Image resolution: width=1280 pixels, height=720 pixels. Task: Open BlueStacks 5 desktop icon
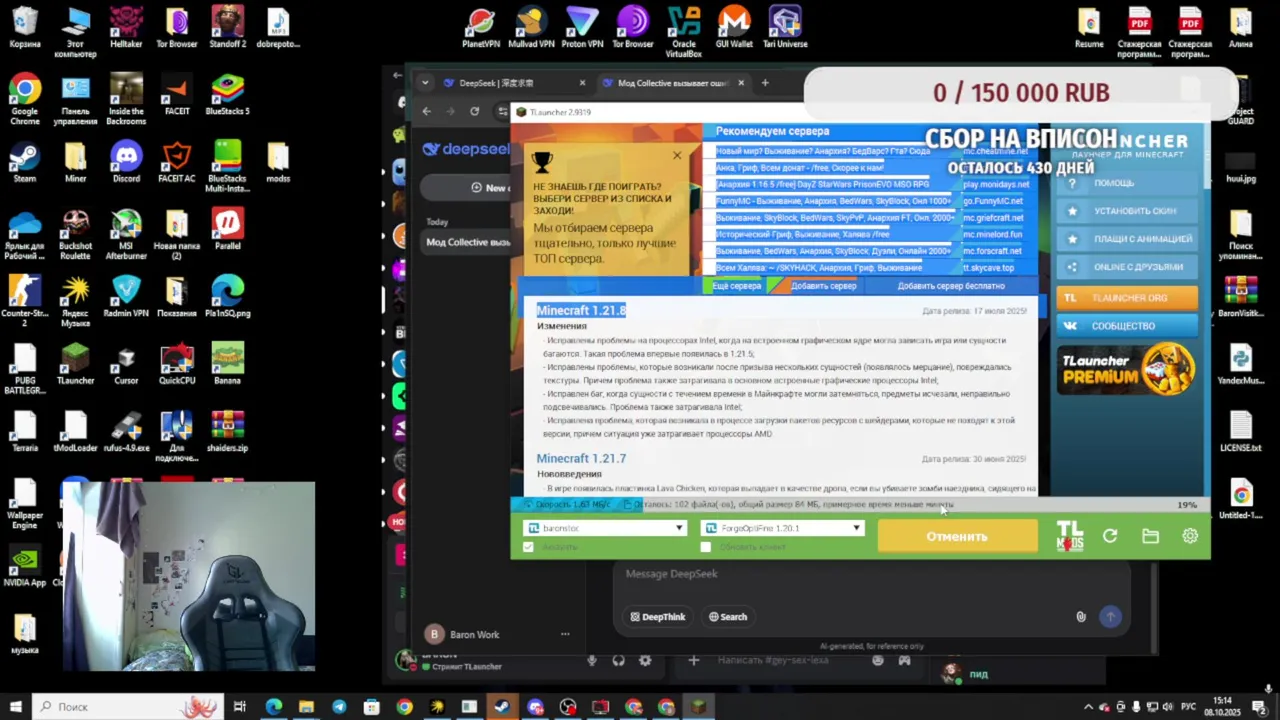coord(227,96)
